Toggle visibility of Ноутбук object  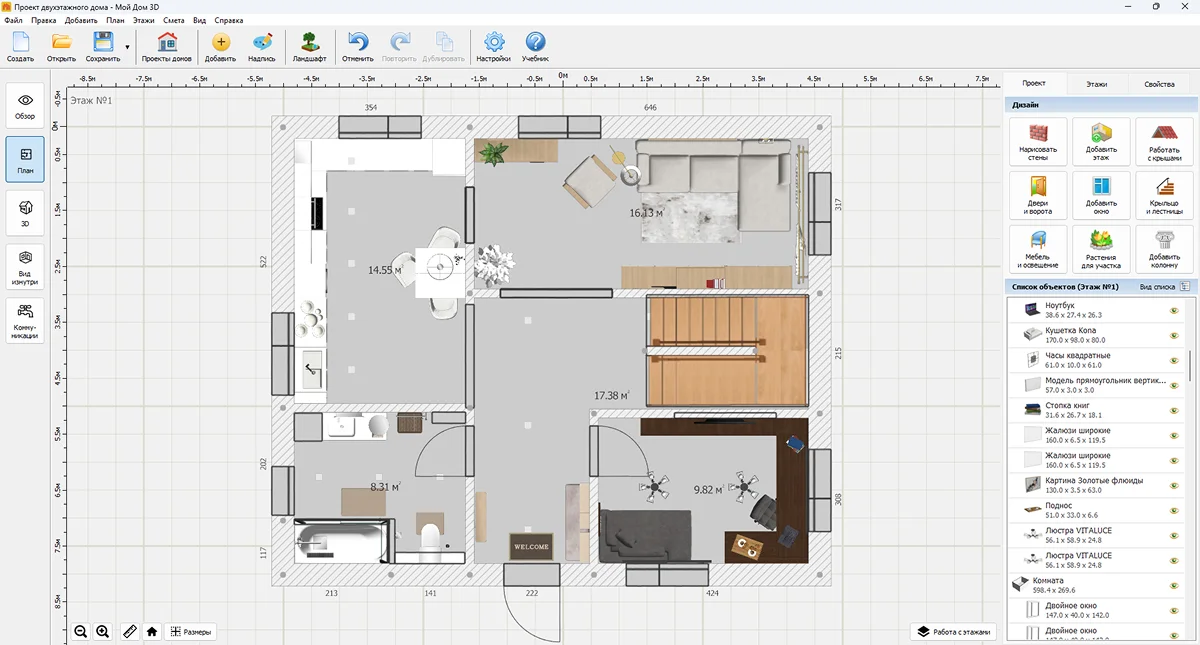pos(1174,310)
